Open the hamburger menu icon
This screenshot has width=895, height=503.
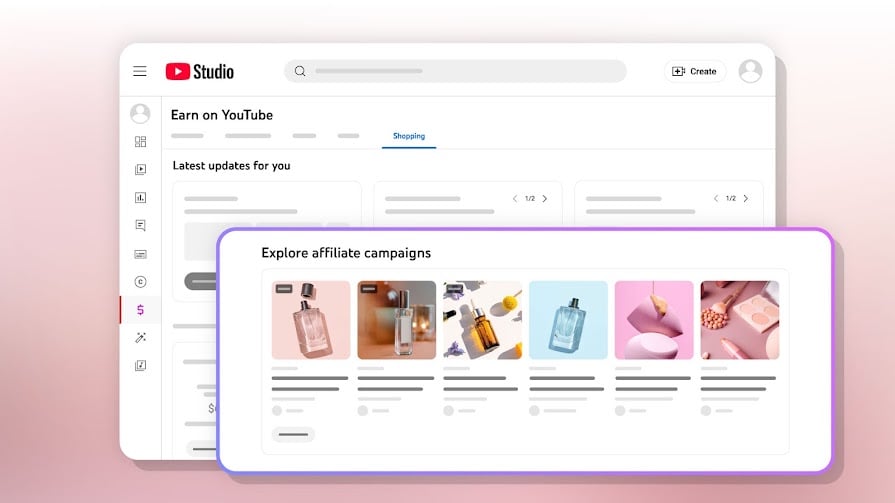click(140, 71)
